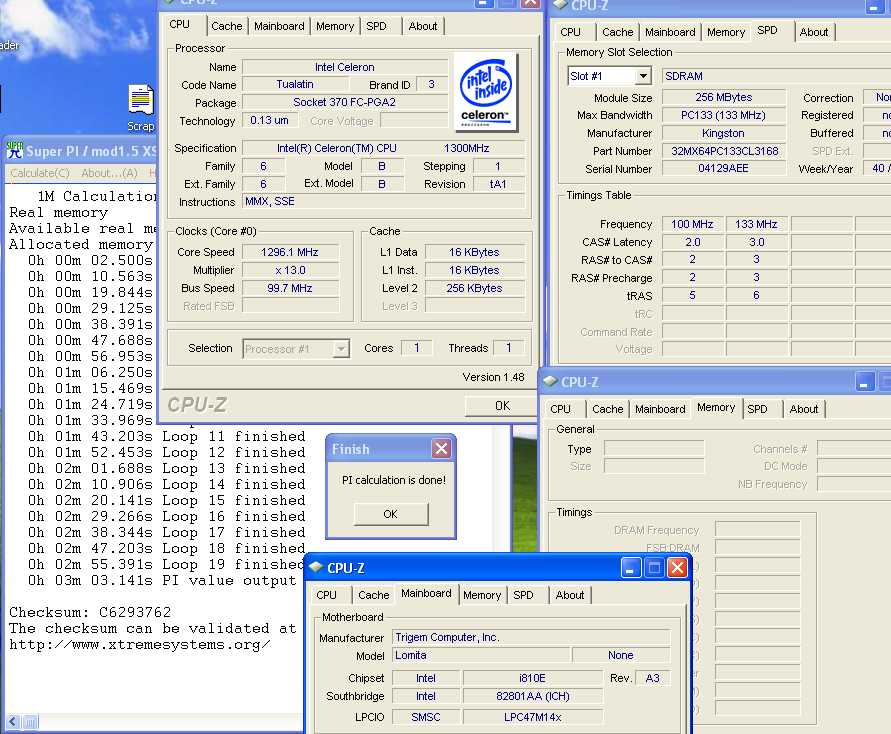Image resolution: width=891 pixels, height=734 pixels.
Task: Click the Instructions value MMX, SSE
Action: tap(384, 201)
